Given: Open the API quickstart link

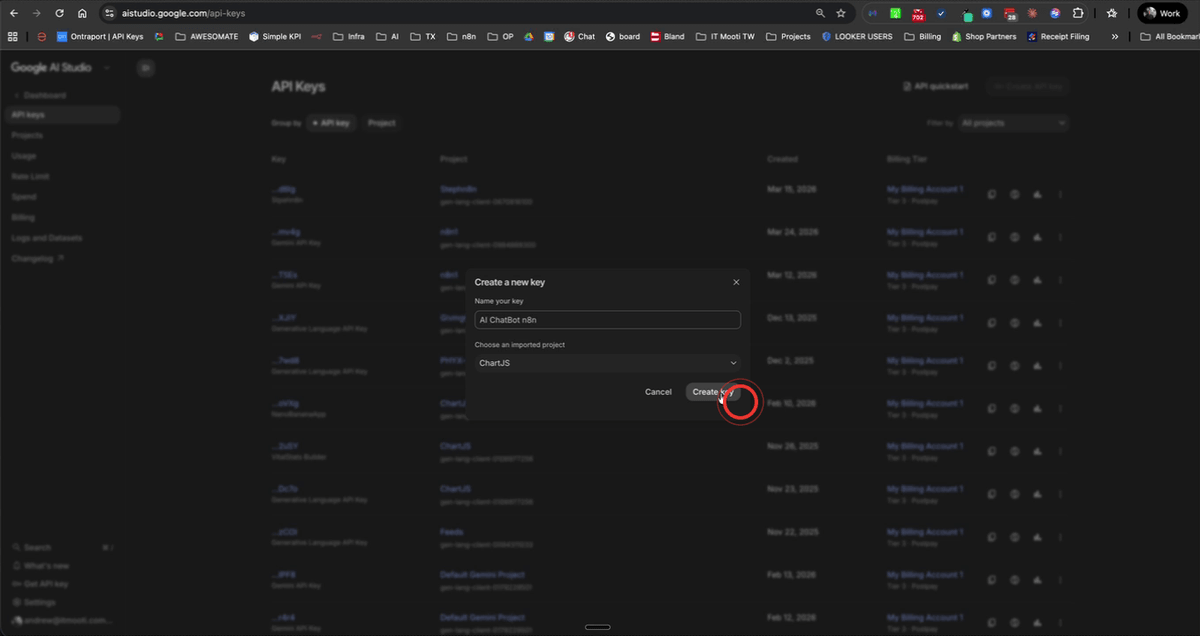Looking at the screenshot, I should tap(936, 87).
